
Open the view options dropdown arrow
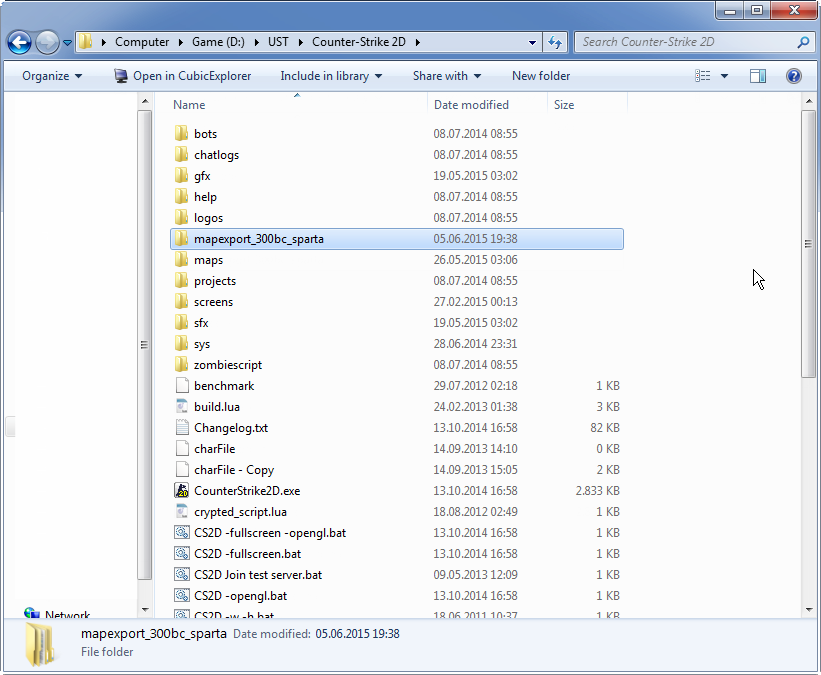click(x=724, y=76)
